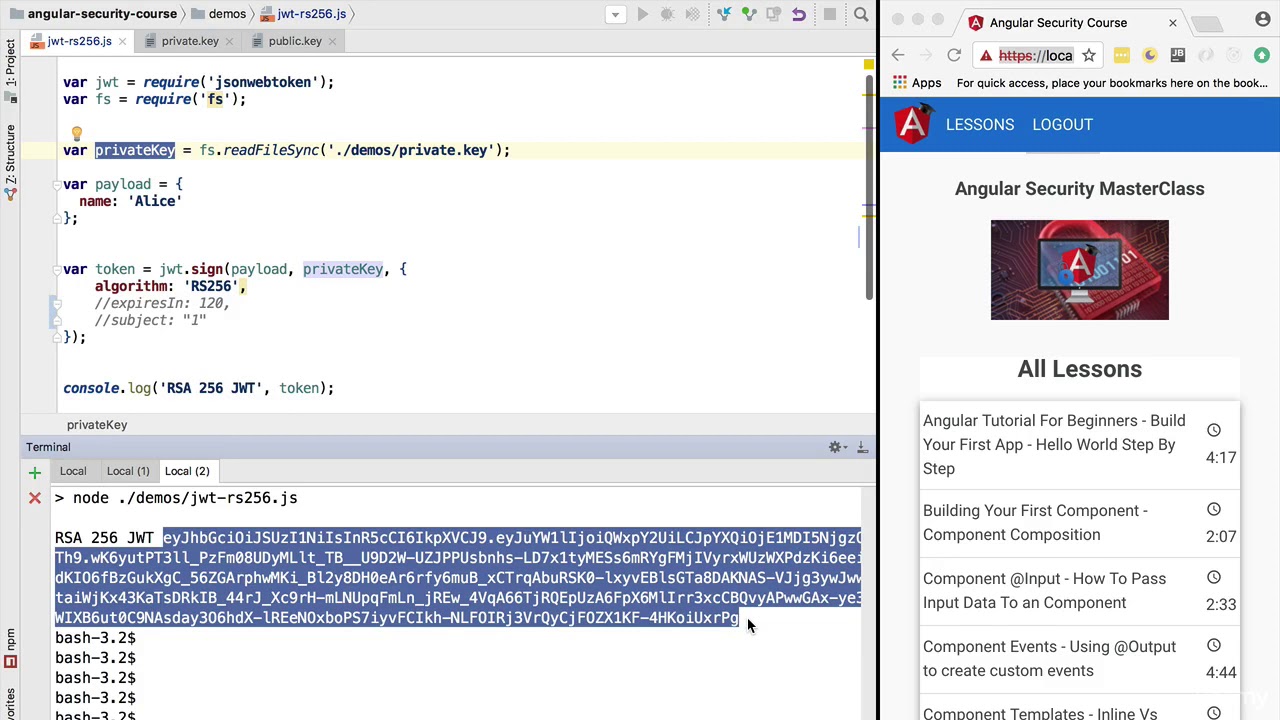Close the private.key editor tab
Image resolution: width=1280 pixels, height=720 pixels.
coord(231,41)
